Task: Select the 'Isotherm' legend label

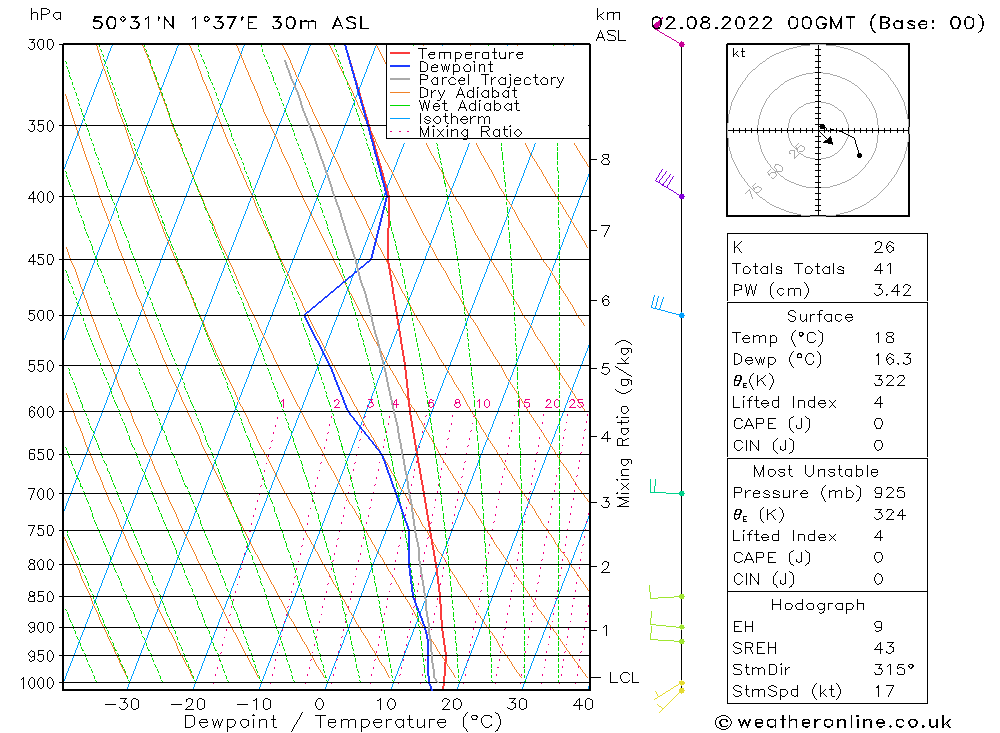Action: (455, 119)
